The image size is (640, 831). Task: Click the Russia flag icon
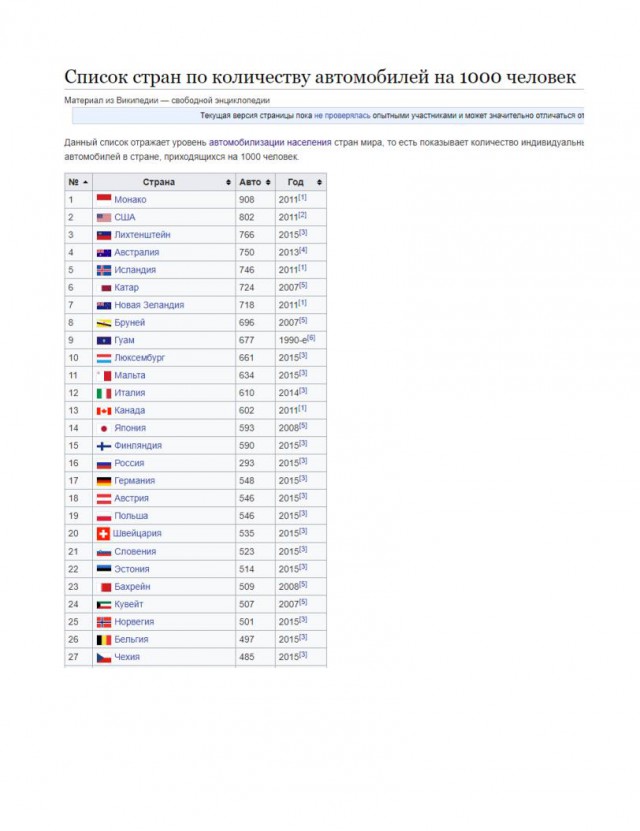tap(104, 464)
